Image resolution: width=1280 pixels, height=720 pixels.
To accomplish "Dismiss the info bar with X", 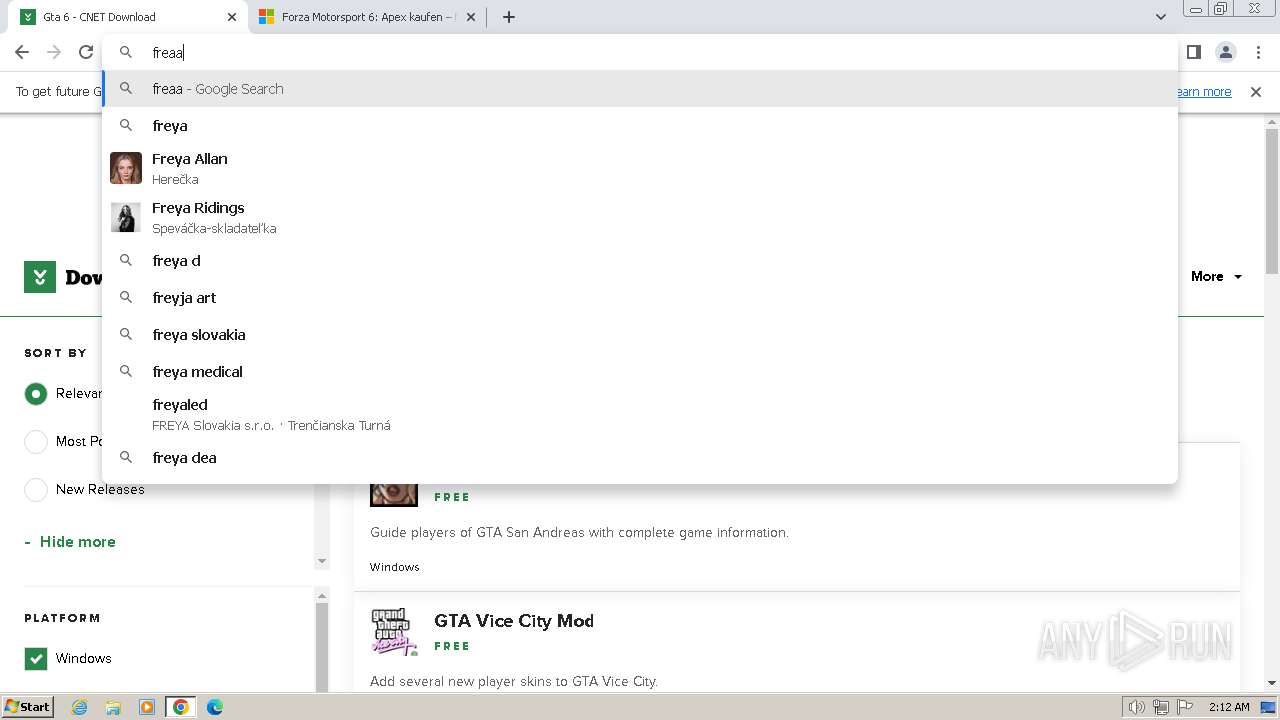I will click(1256, 91).
